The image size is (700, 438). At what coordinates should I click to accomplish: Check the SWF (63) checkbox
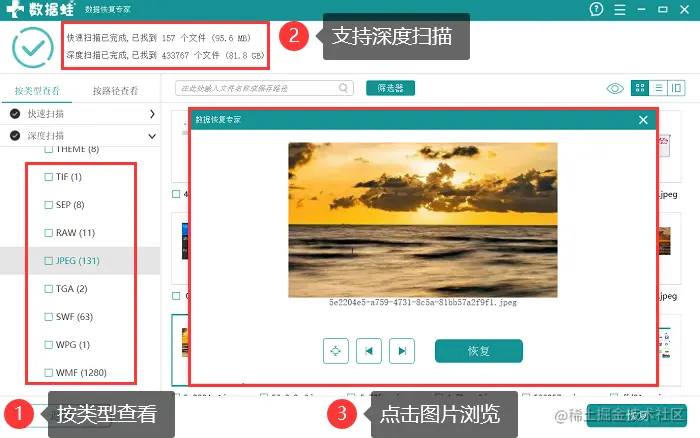coord(49,317)
